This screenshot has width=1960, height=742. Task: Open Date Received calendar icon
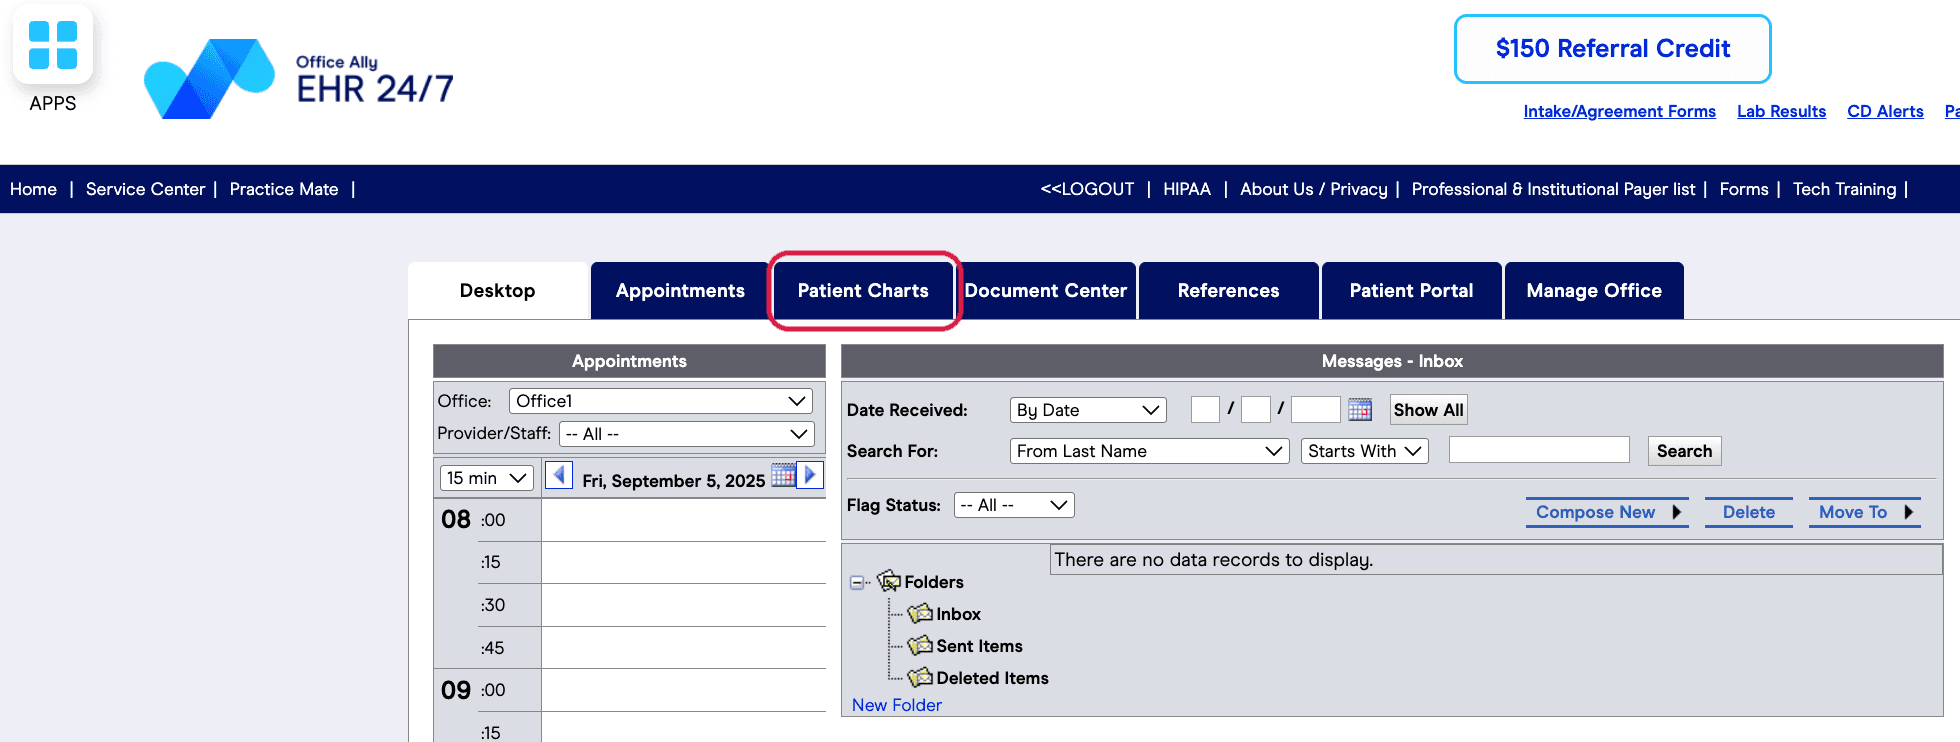pyautogui.click(x=1360, y=409)
